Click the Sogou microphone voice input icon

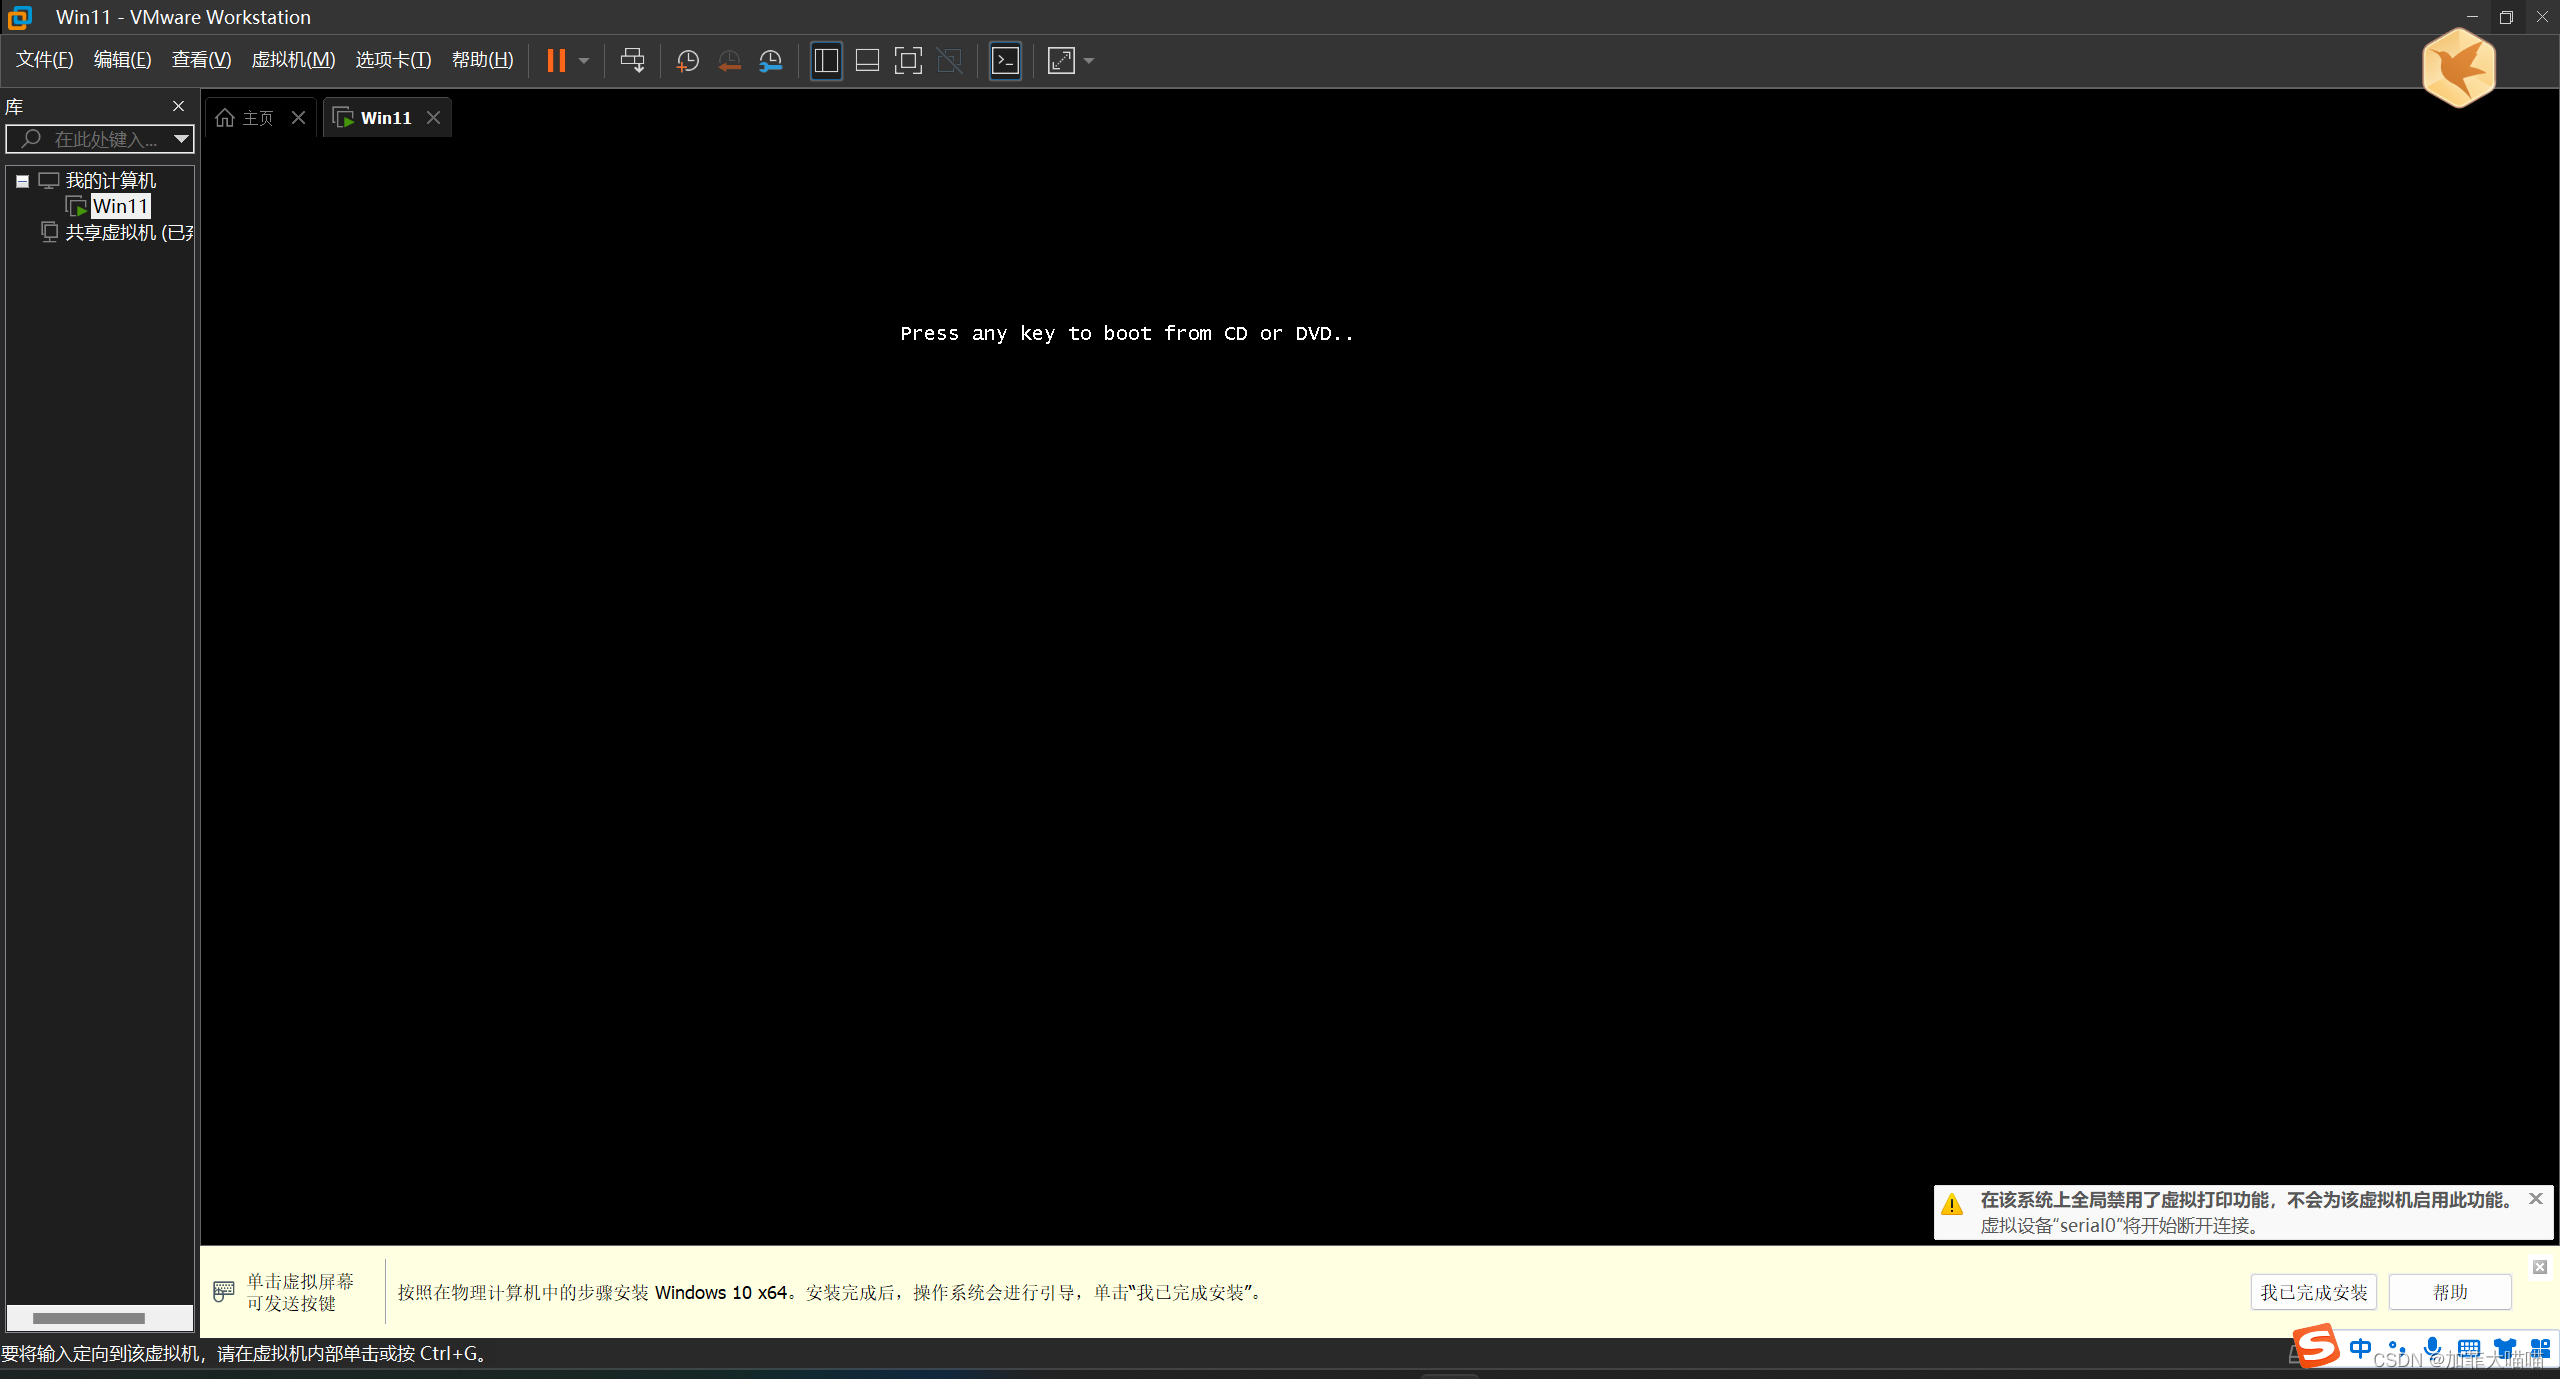(x=2432, y=1348)
